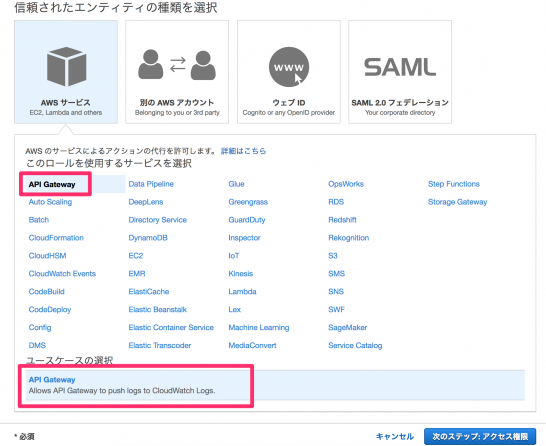
Task: Select the Step Functions service
Action: [x=454, y=184]
